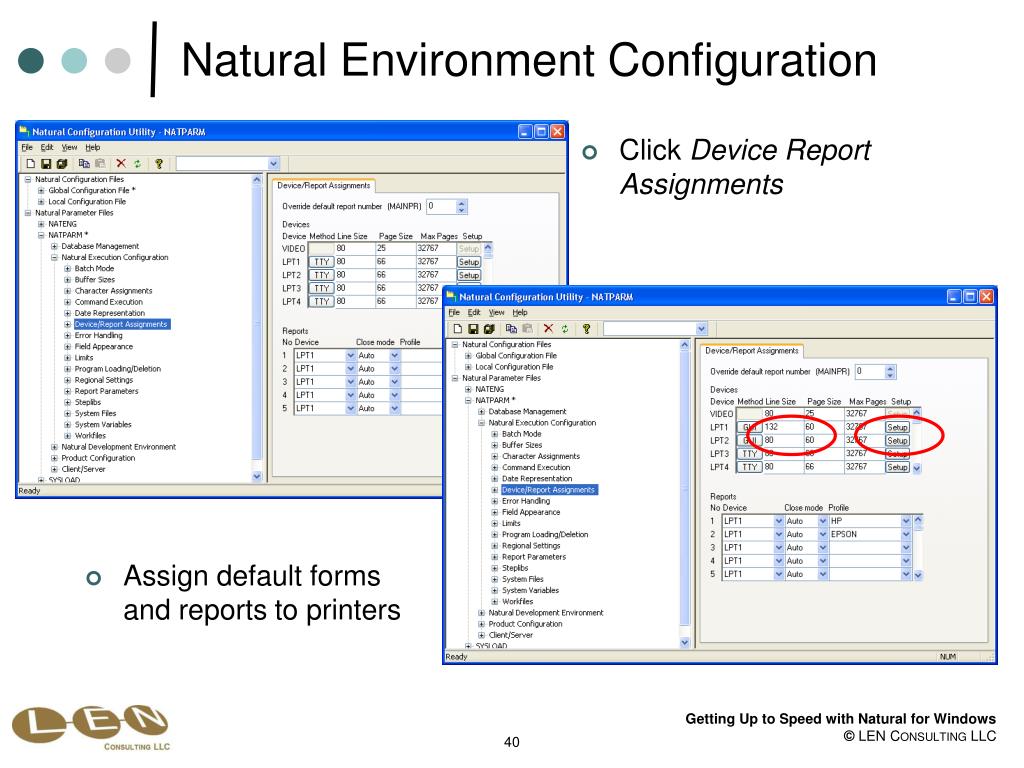Click the red X Delete icon in rear window
Viewport: 1024px width, 768px height.
(121, 163)
